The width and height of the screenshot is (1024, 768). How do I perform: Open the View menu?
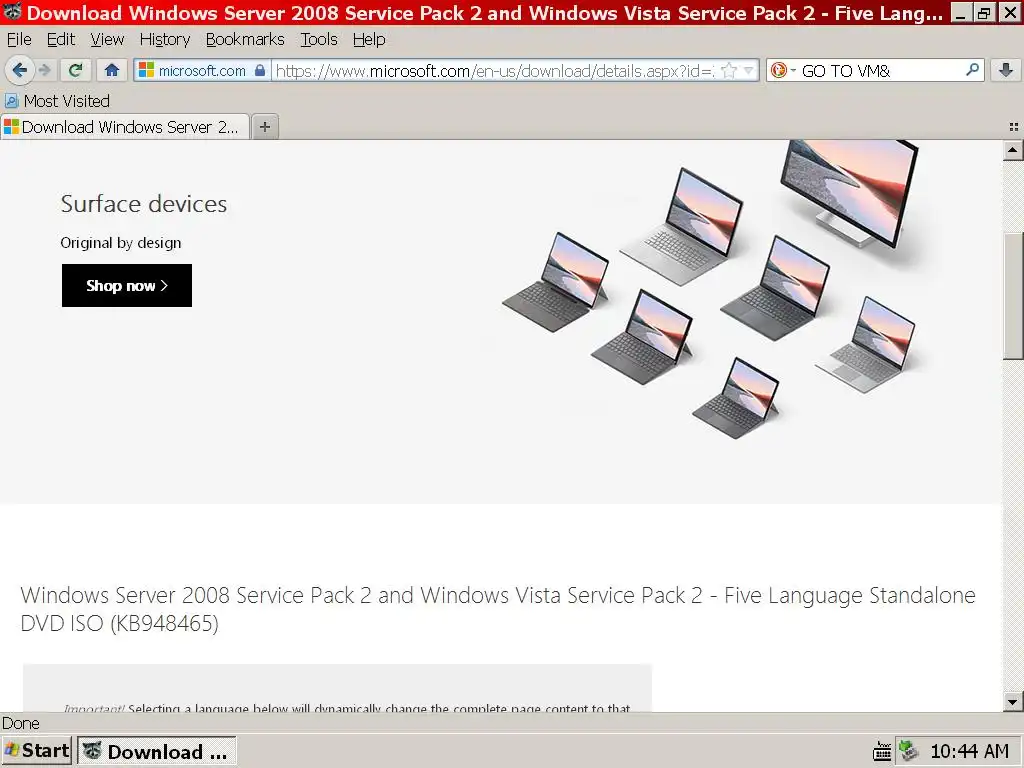(107, 39)
